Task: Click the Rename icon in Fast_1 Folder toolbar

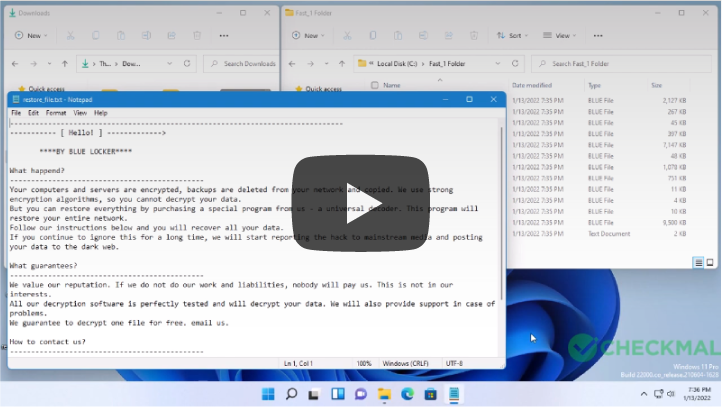Action: click(423, 35)
